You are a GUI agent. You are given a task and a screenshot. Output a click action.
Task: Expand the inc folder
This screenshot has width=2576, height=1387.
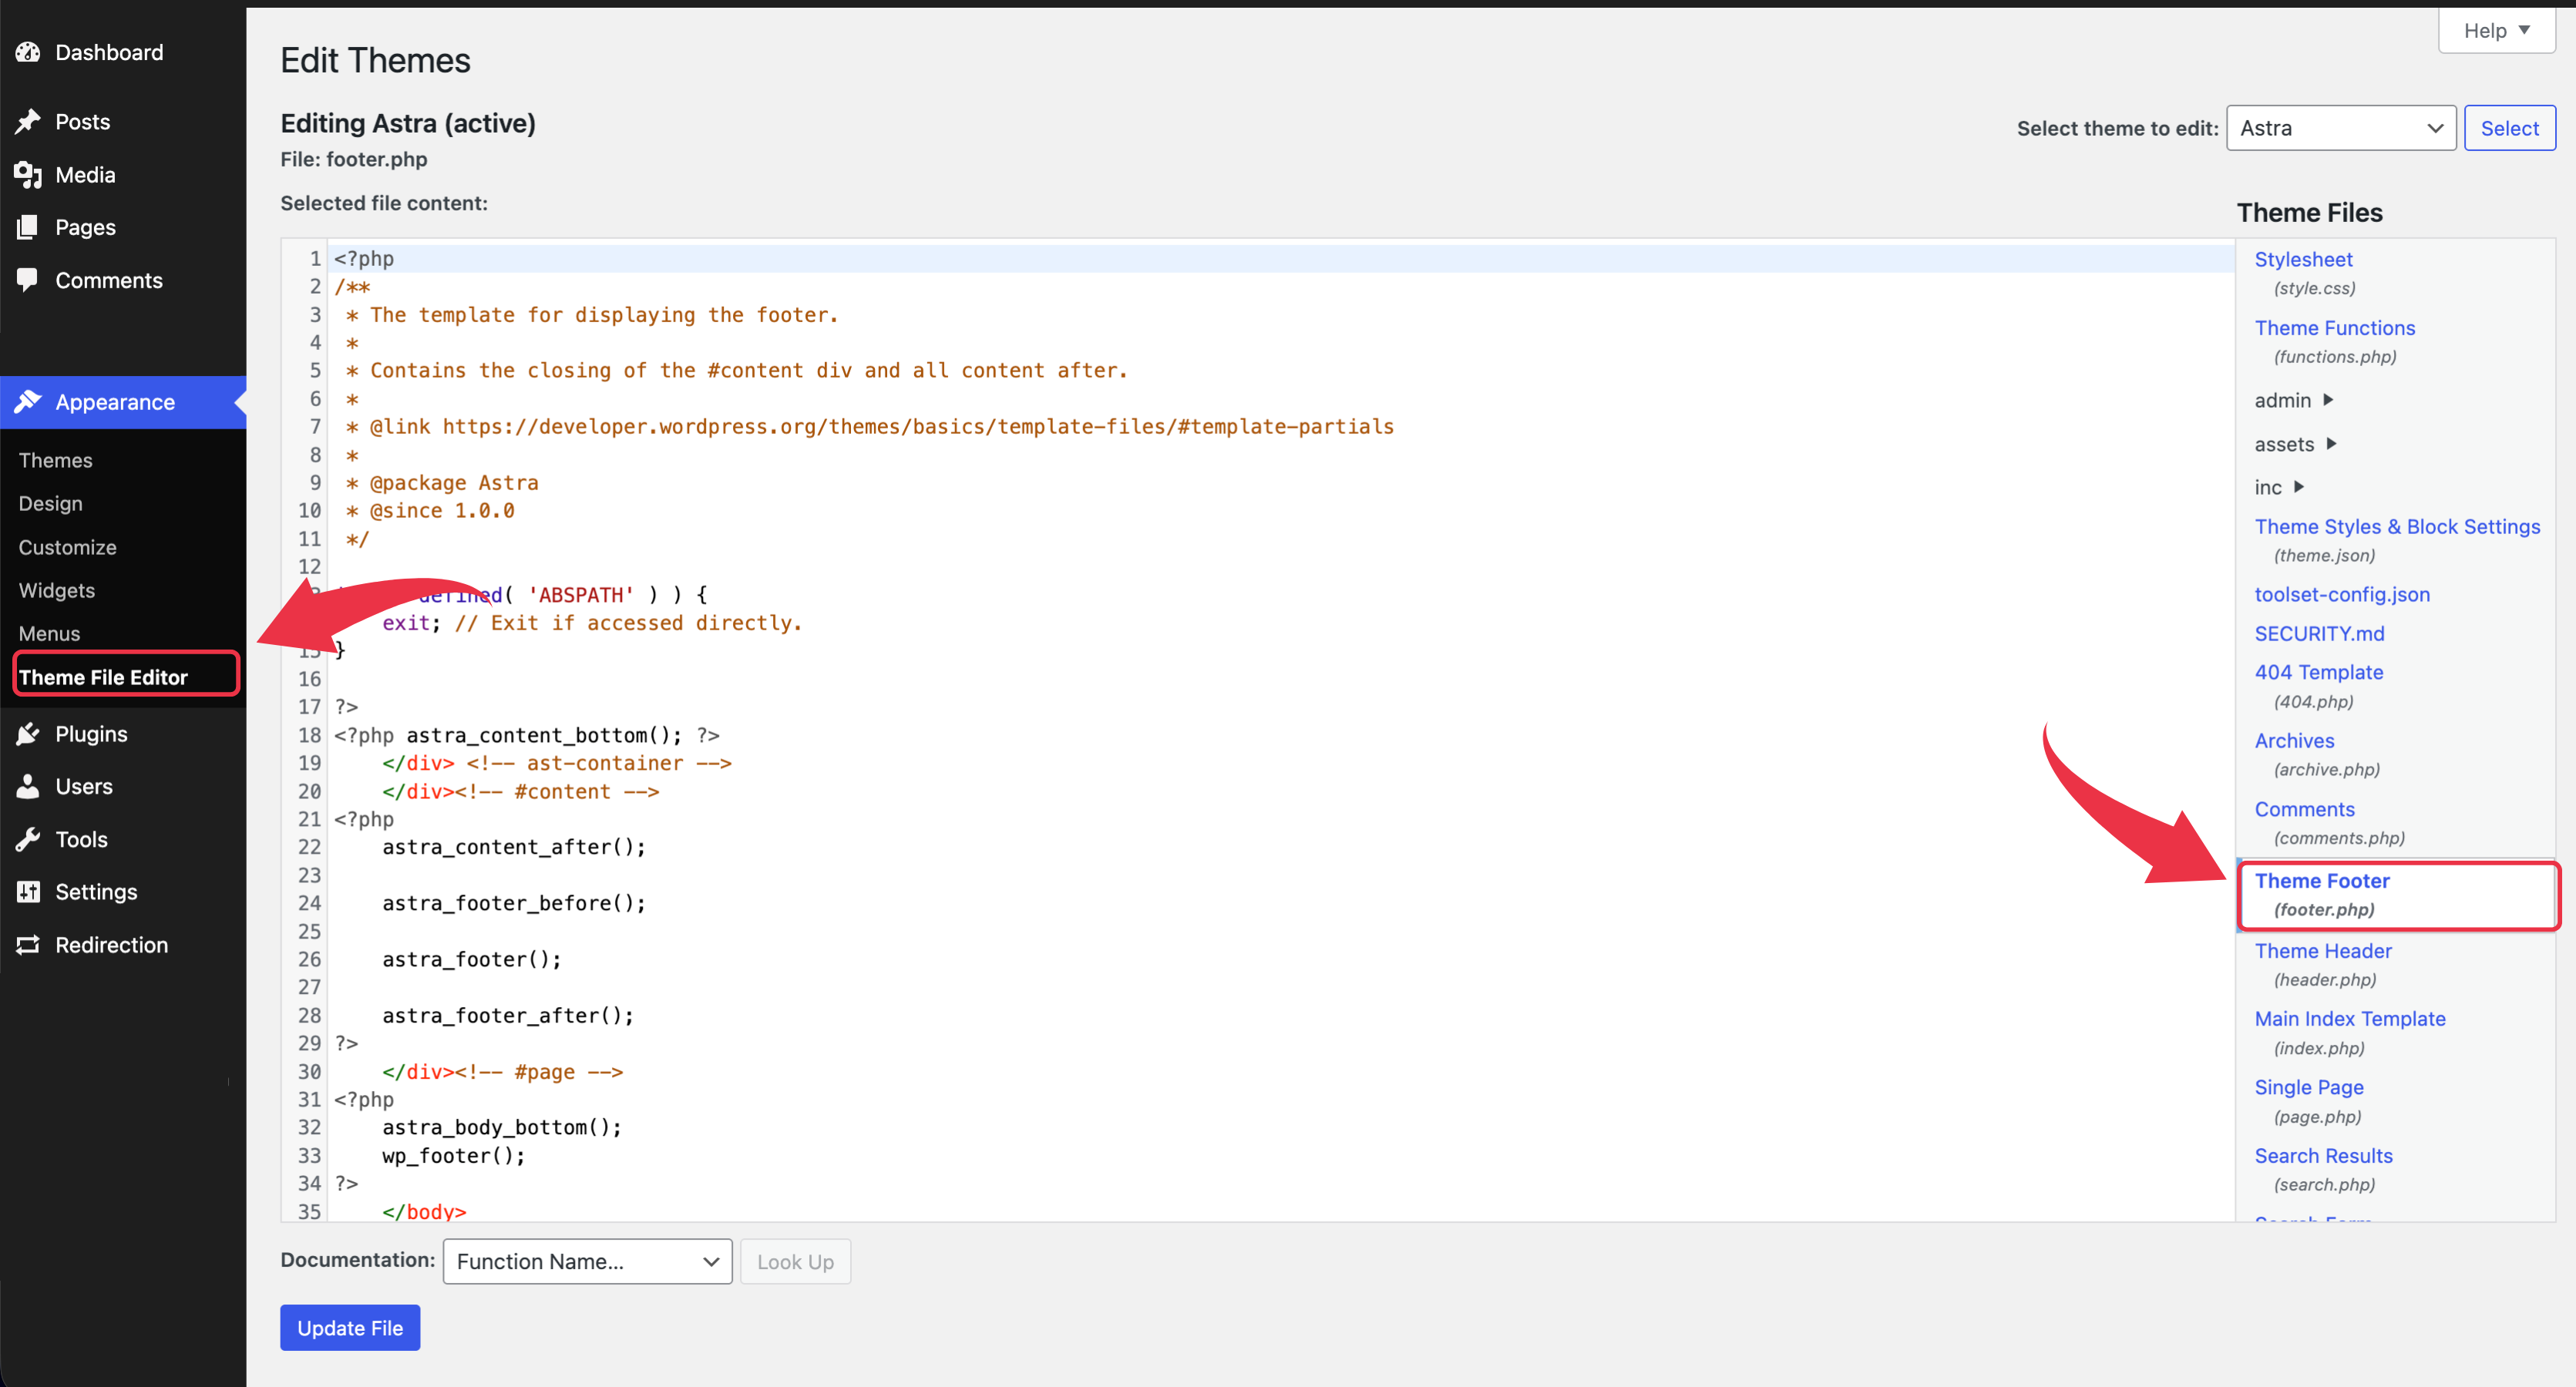tap(2281, 487)
